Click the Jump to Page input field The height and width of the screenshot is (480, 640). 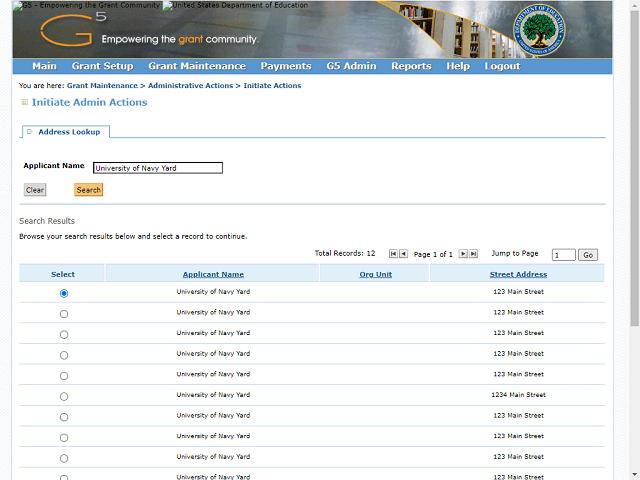pyautogui.click(x=563, y=255)
